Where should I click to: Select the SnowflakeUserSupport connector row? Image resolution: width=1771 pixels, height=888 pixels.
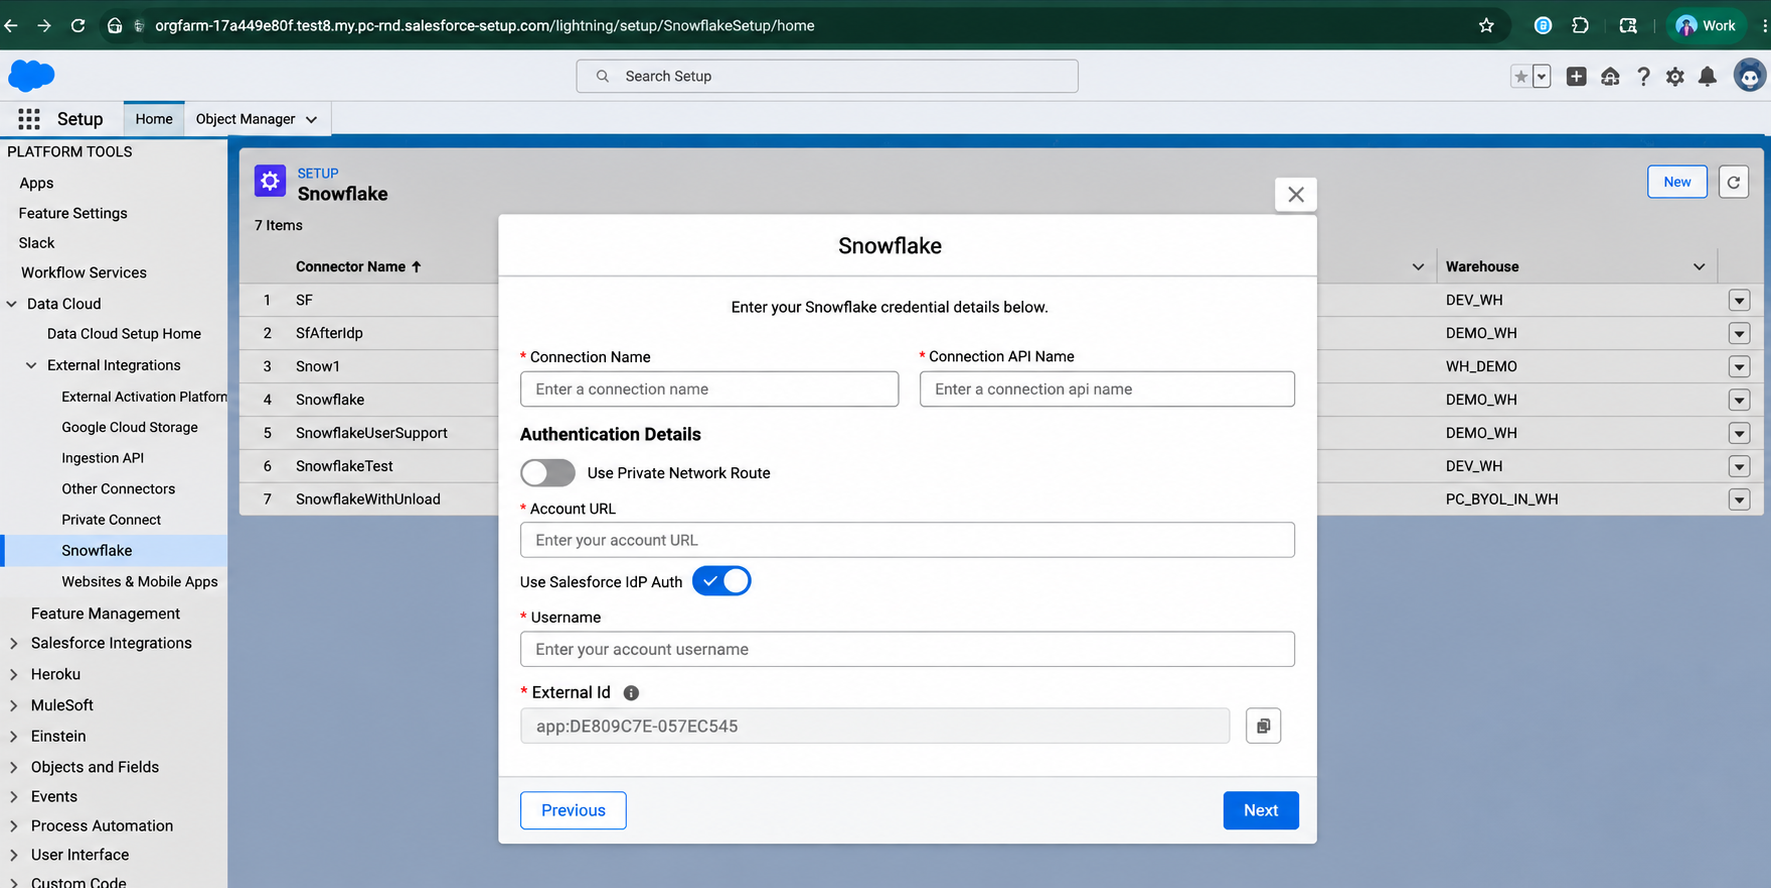[371, 433]
